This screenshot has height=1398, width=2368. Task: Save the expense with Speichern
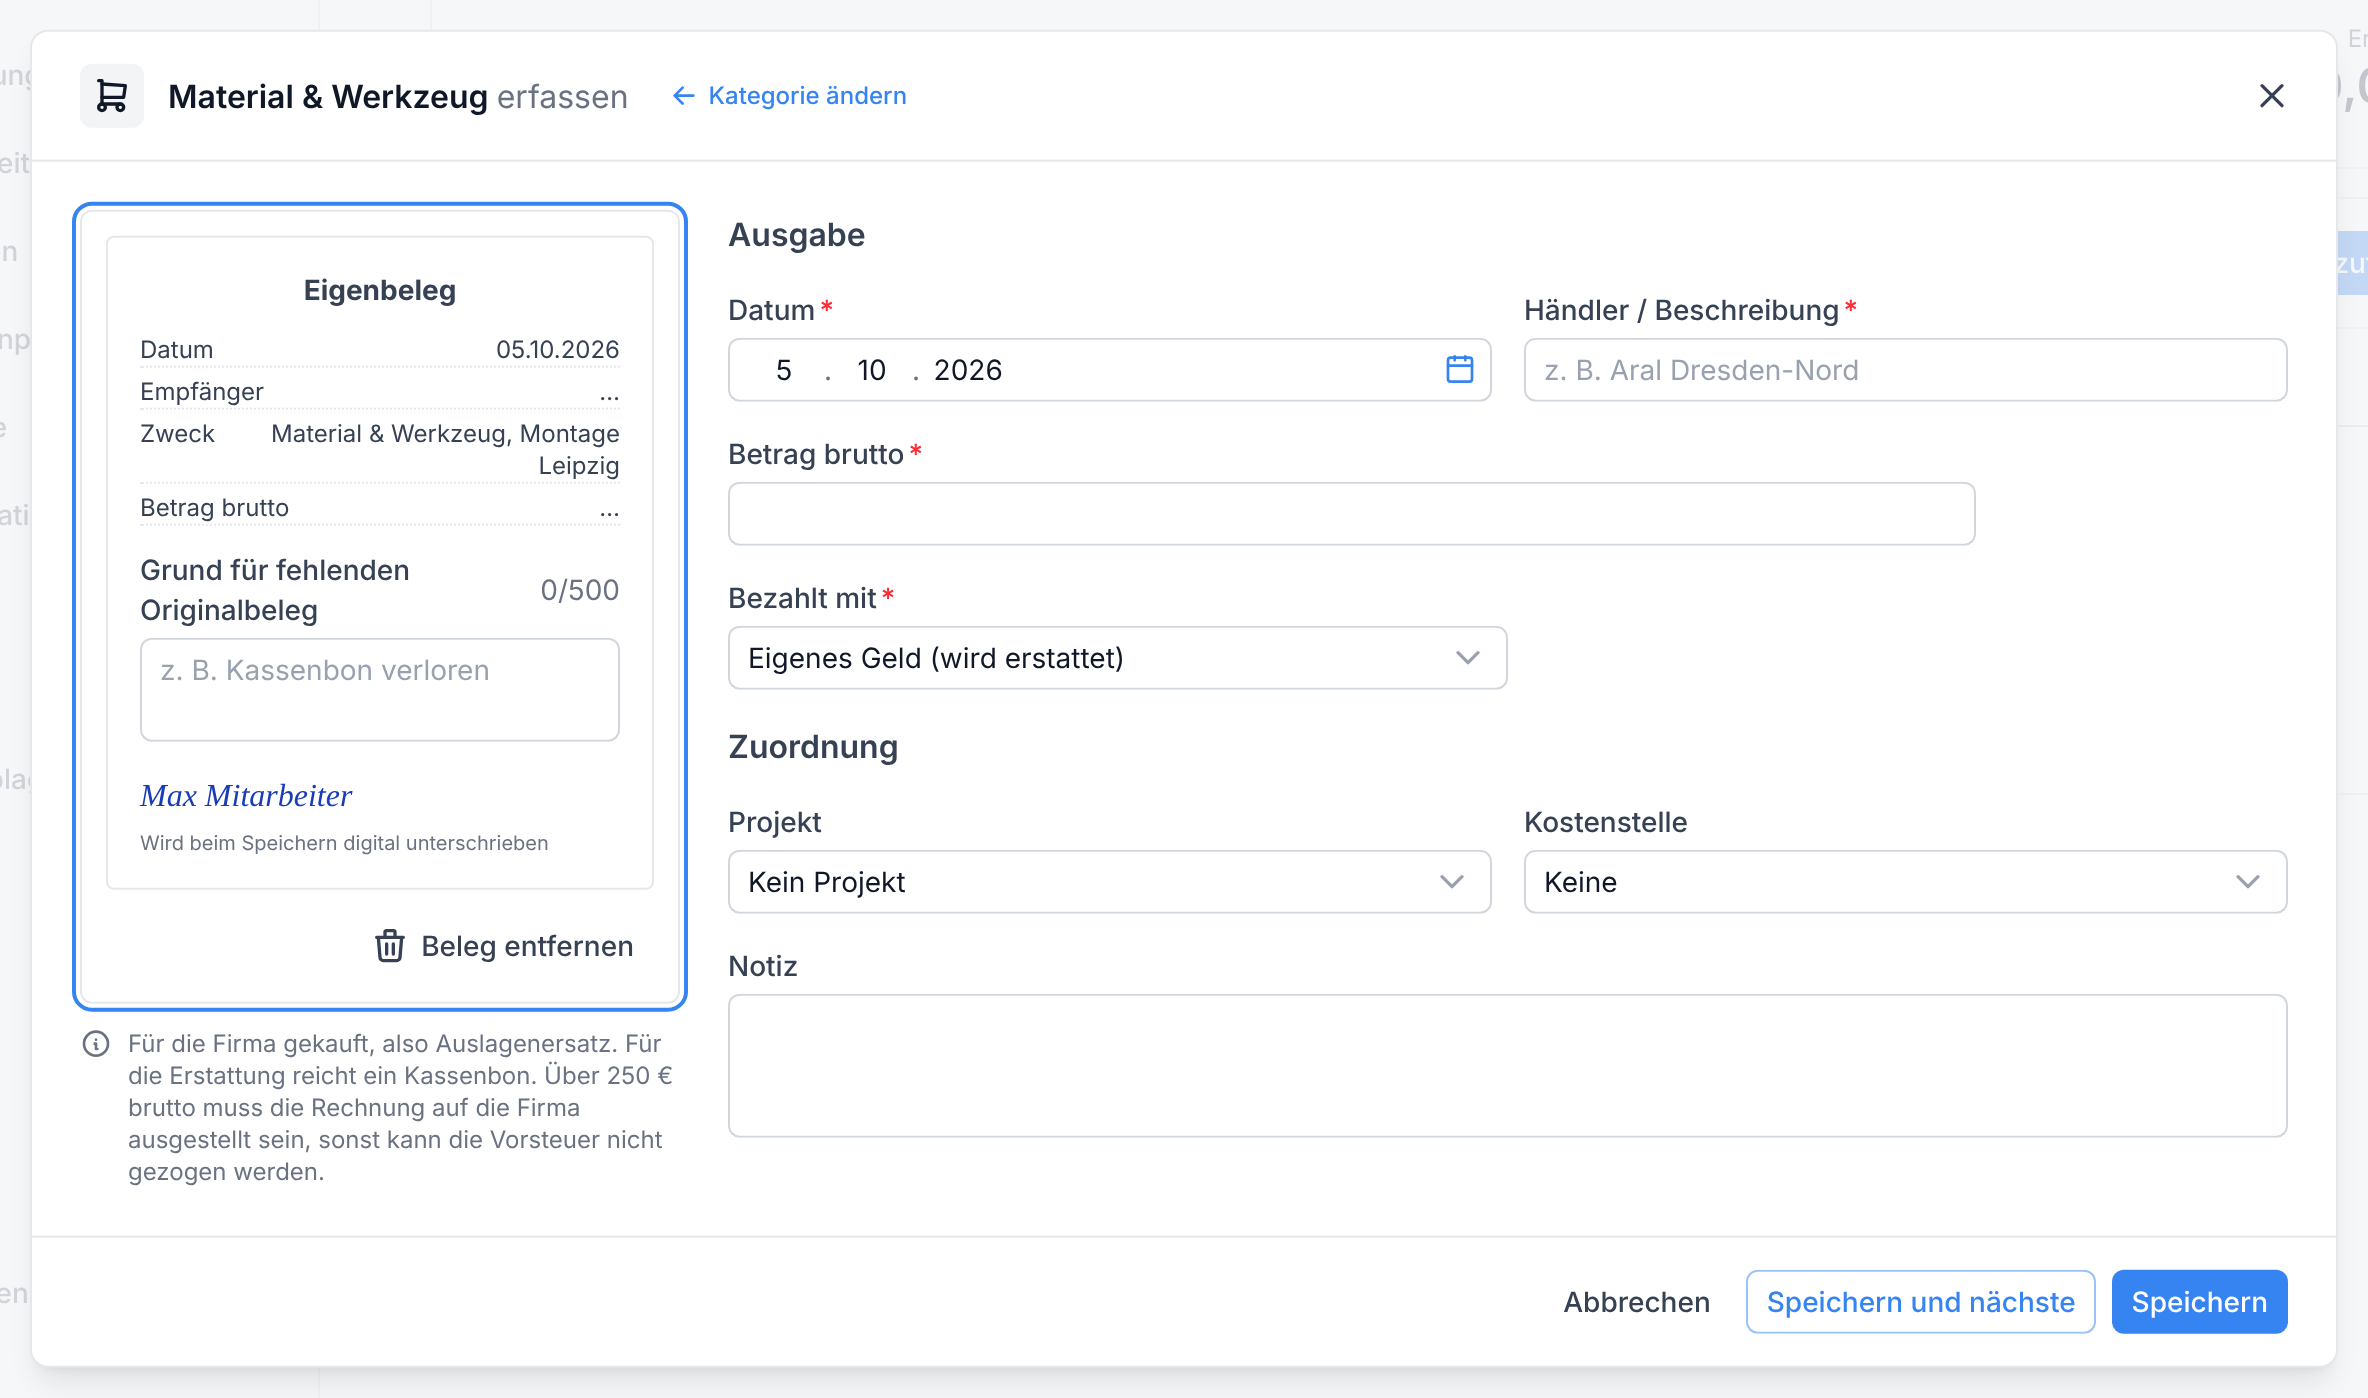[2199, 1302]
